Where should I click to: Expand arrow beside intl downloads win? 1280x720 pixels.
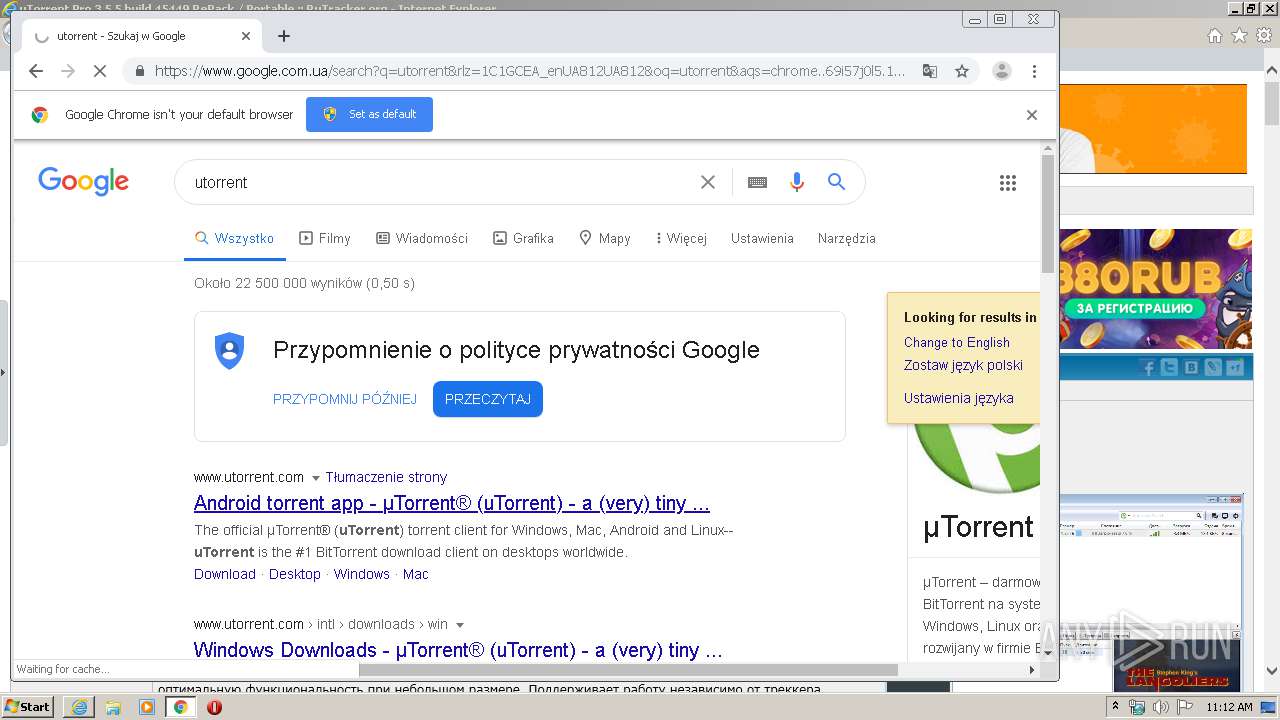pyautogui.click(x=460, y=625)
